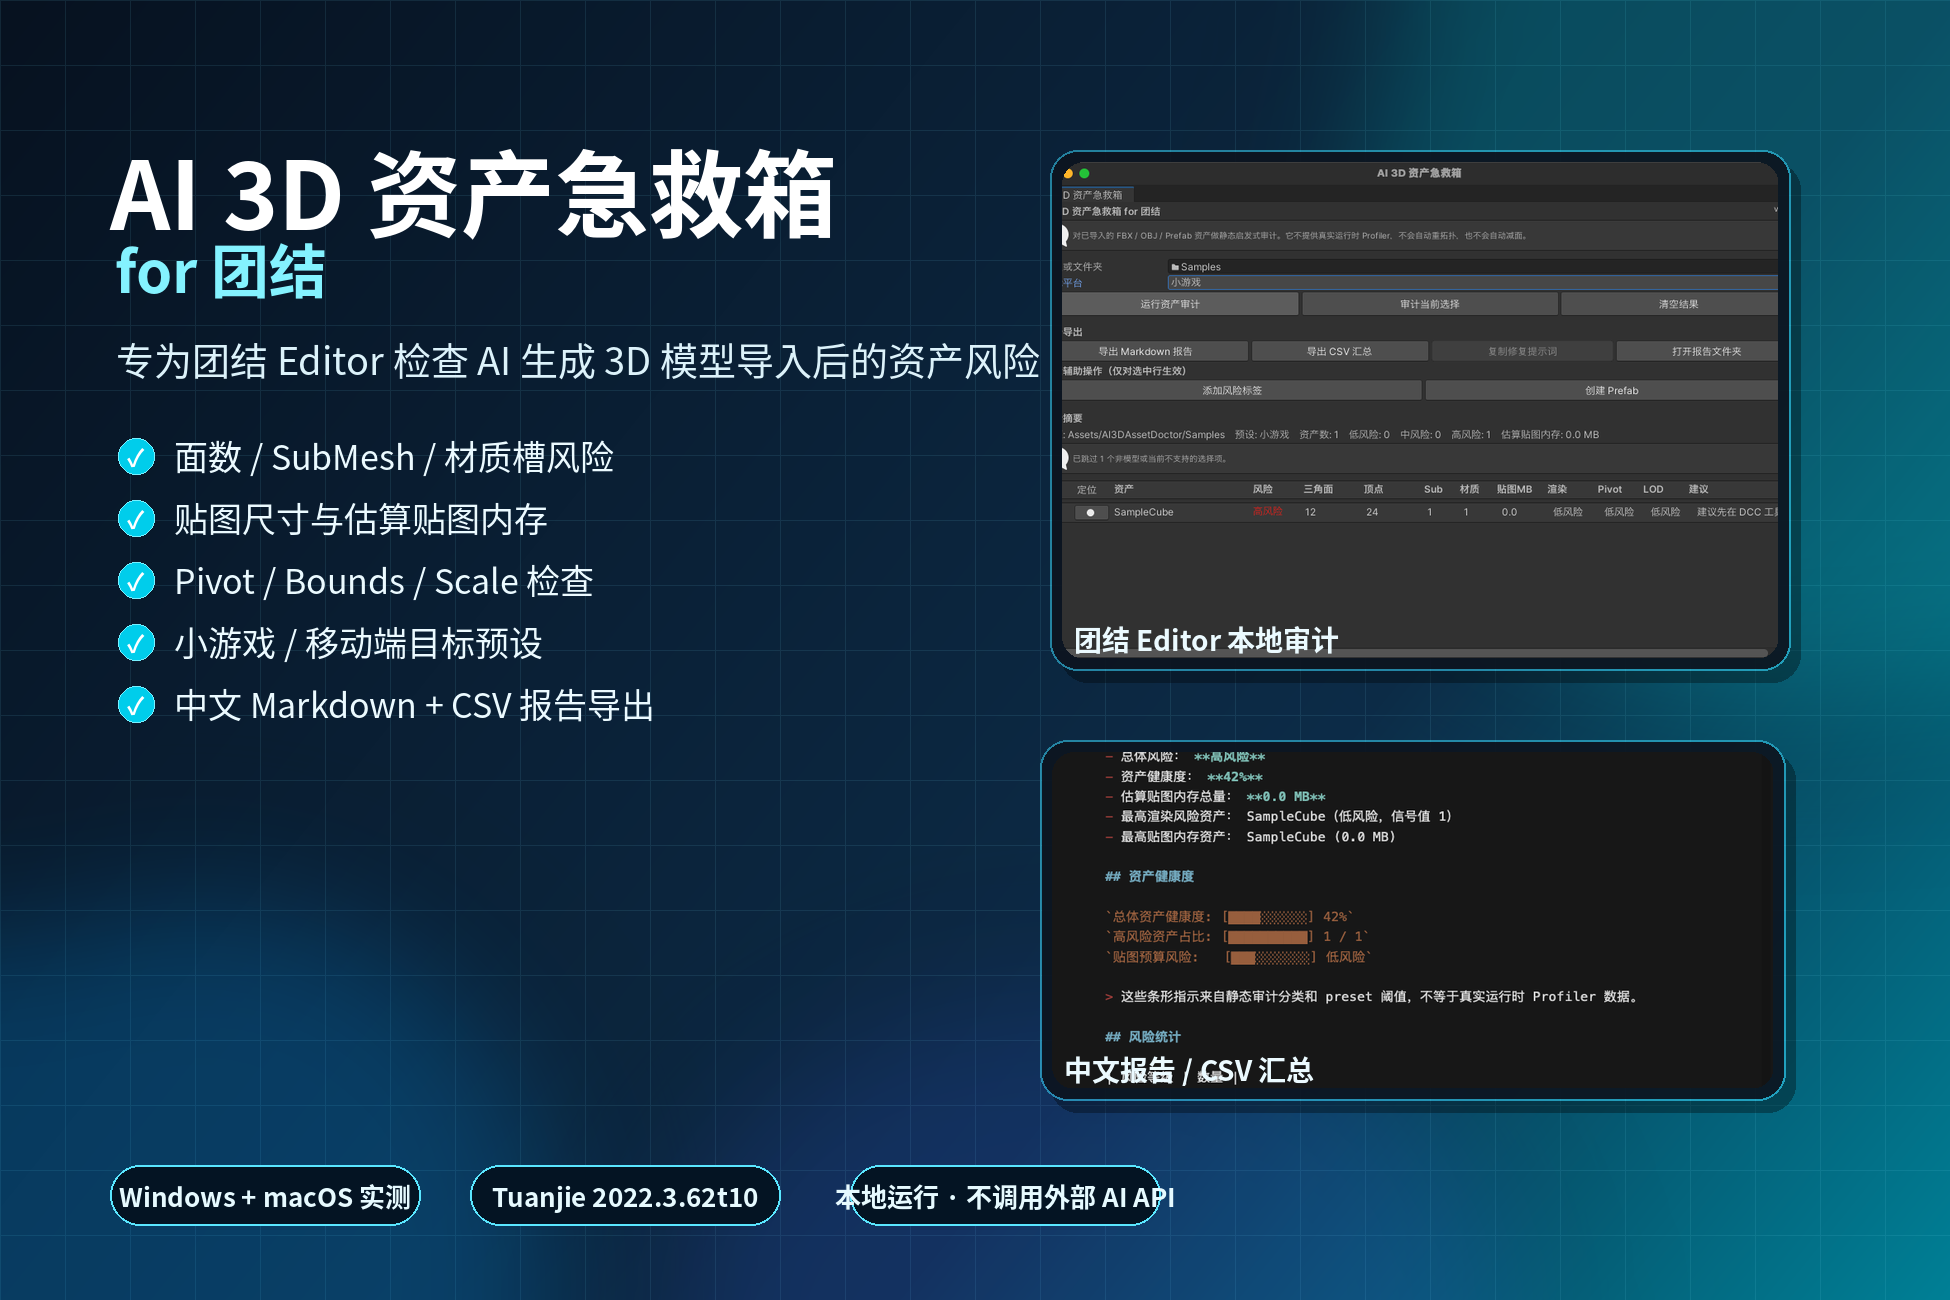This screenshot has height=1300, width=1950.
Task: Sort by the 材质 column header
Action: (x=1469, y=489)
